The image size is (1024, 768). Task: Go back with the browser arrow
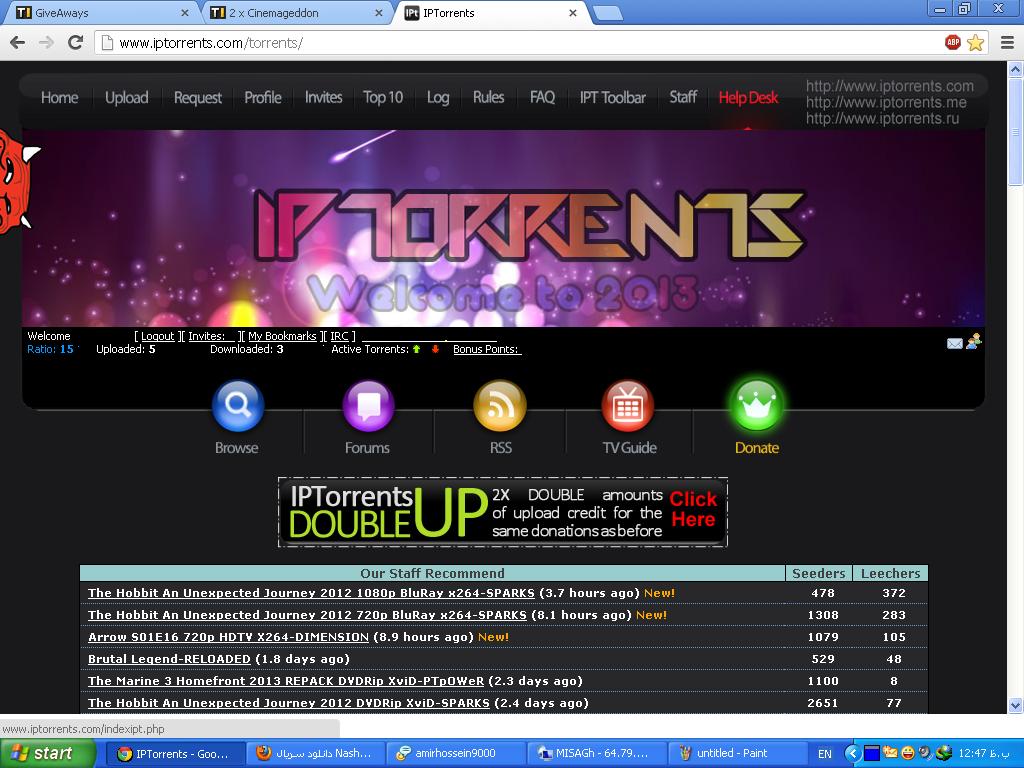click(18, 42)
